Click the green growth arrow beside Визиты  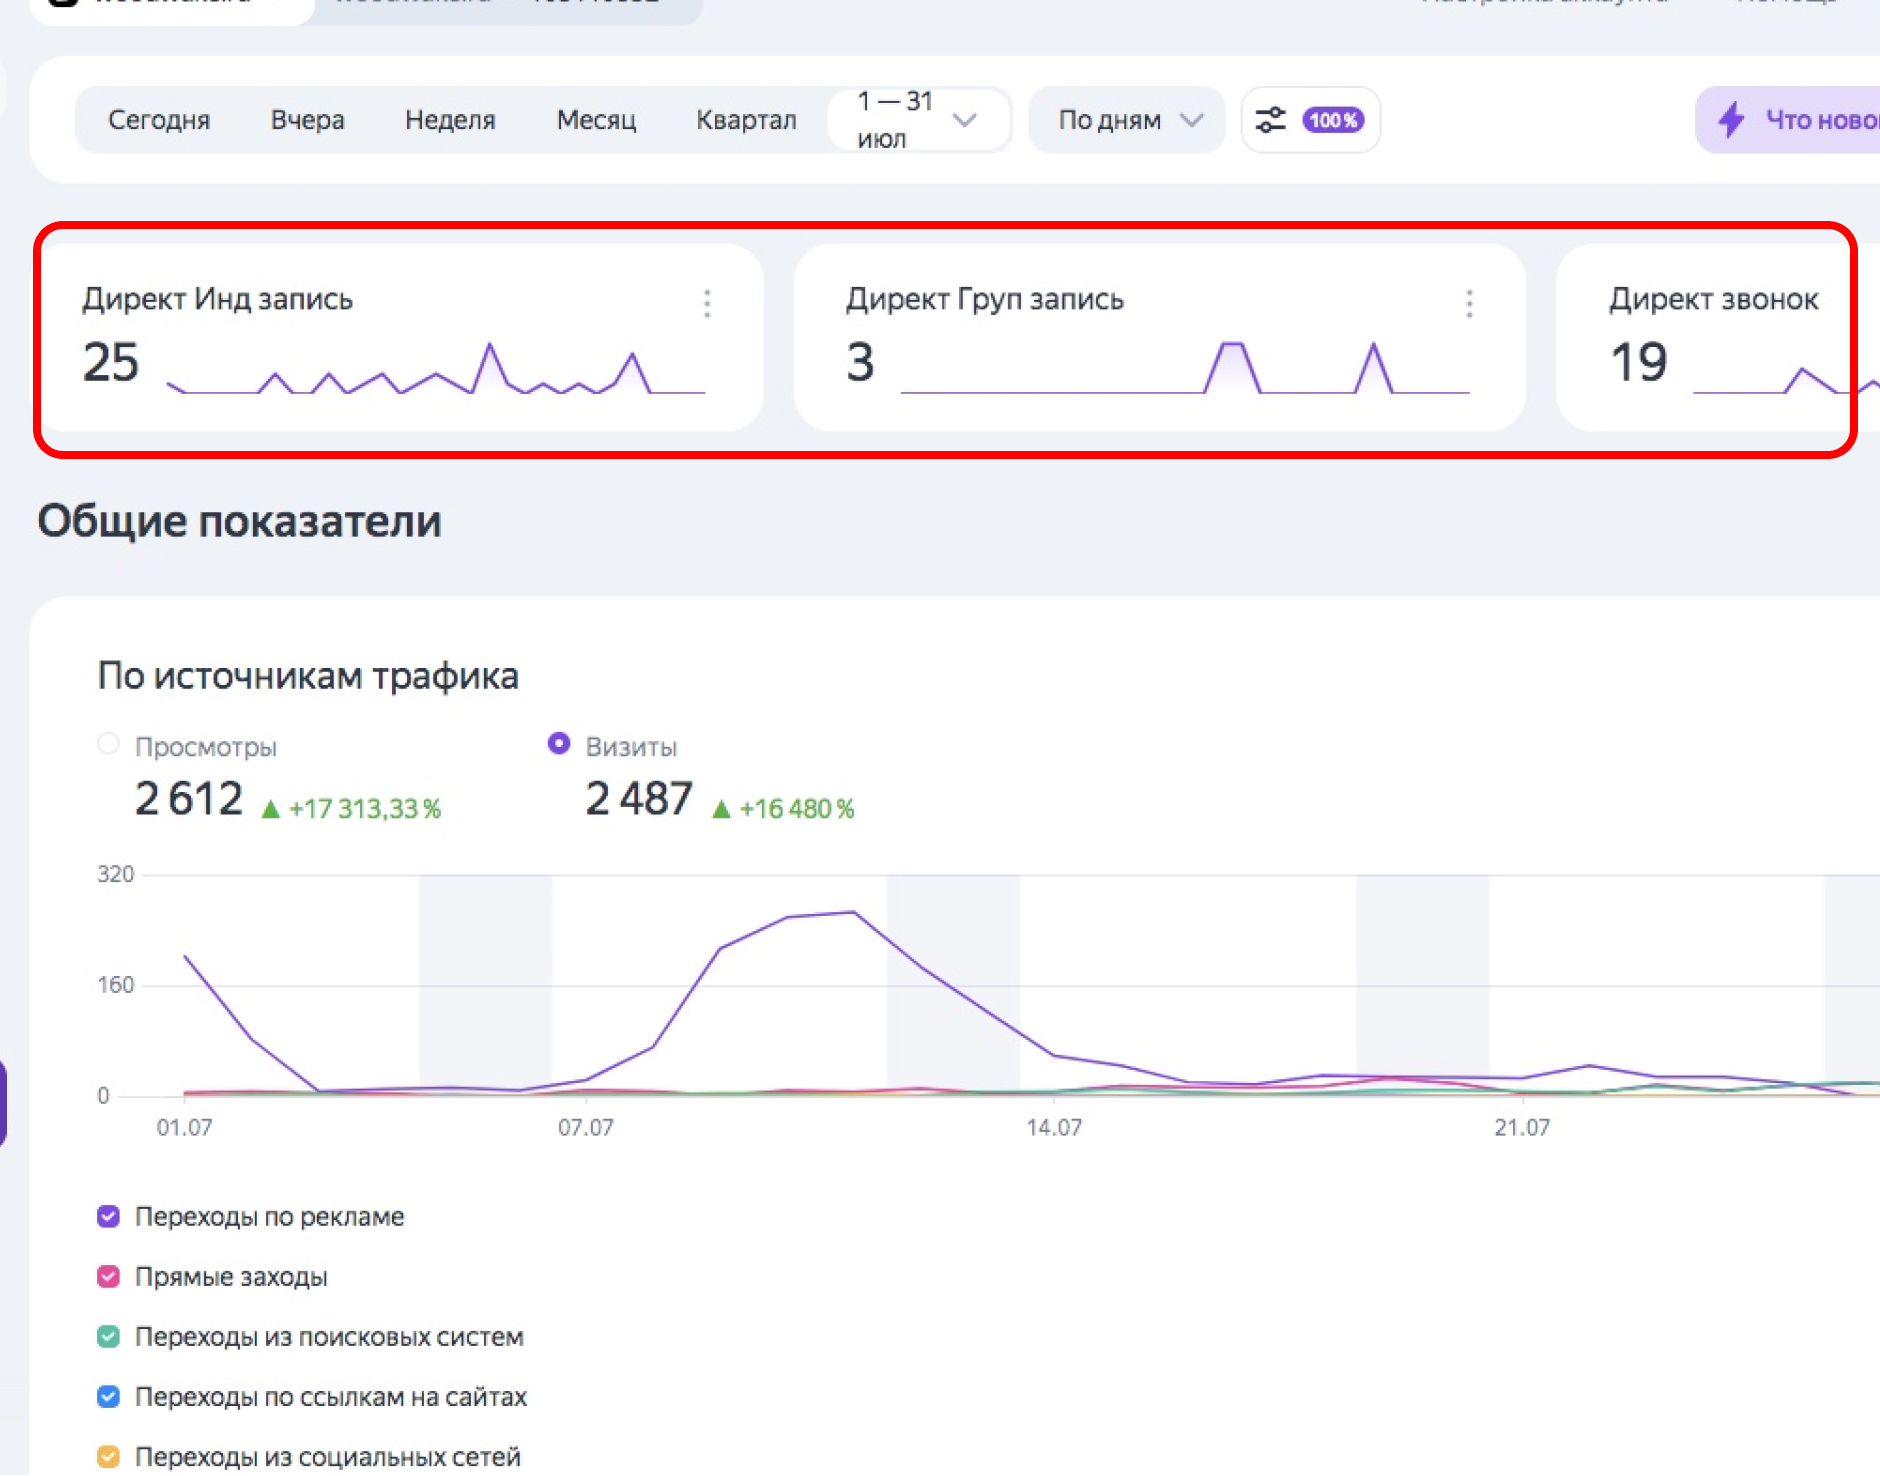[721, 809]
